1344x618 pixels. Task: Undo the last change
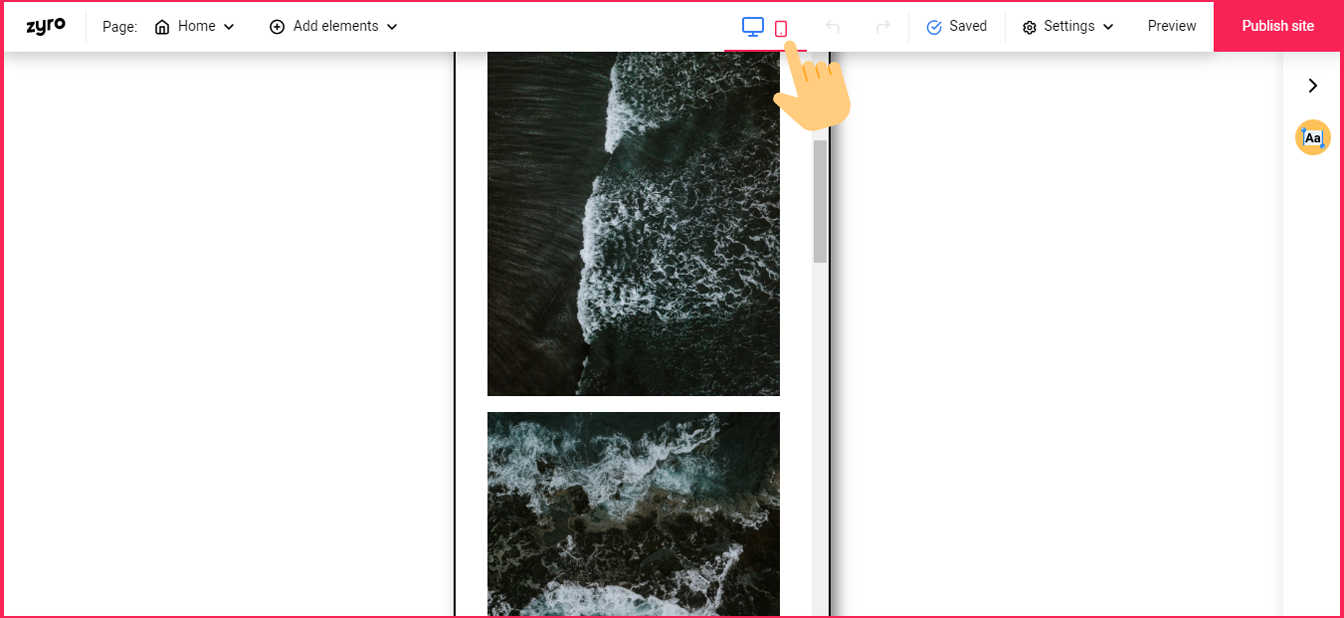pos(833,27)
